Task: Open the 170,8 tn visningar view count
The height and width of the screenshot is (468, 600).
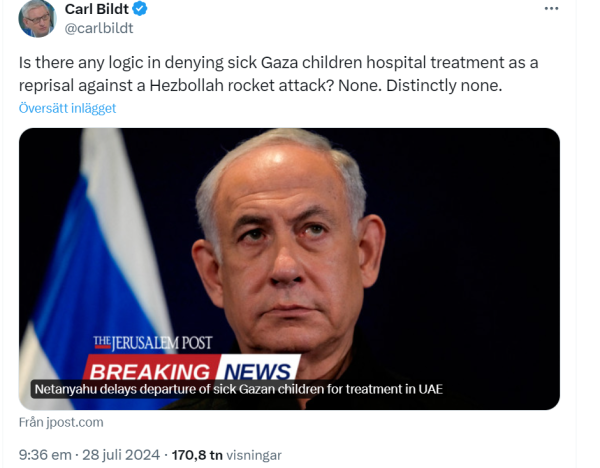Action: (227, 455)
